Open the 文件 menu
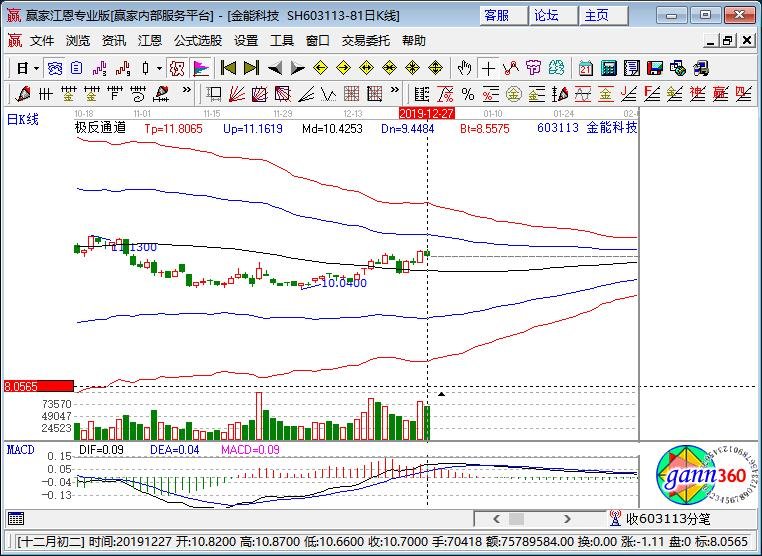Image resolution: width=762 pixels, height=556 pixels. coord(42,41)
